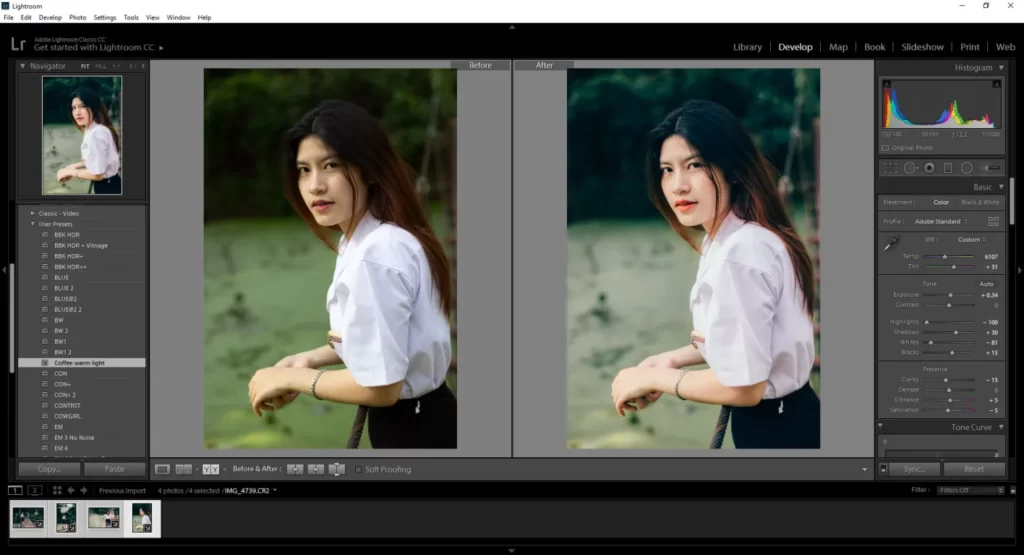Switch to Loupe view in toolbar

pos(162,469)
